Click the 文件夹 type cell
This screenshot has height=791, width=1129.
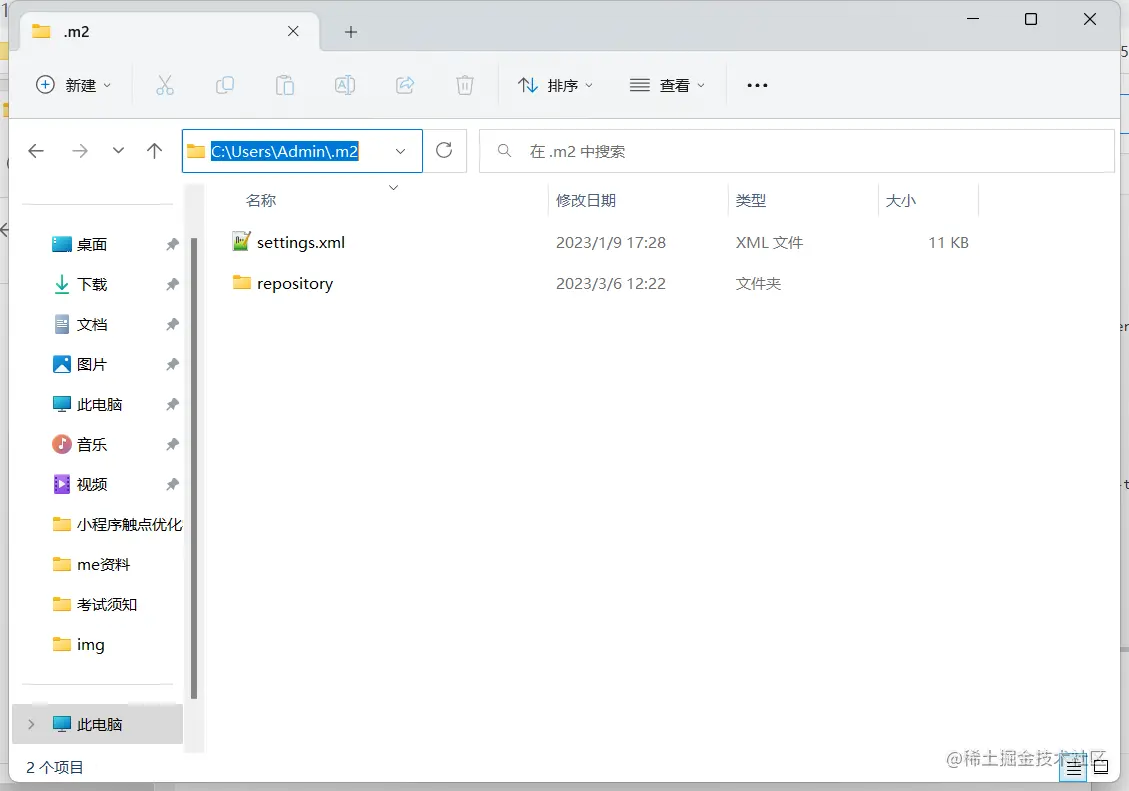coord(758,284)
